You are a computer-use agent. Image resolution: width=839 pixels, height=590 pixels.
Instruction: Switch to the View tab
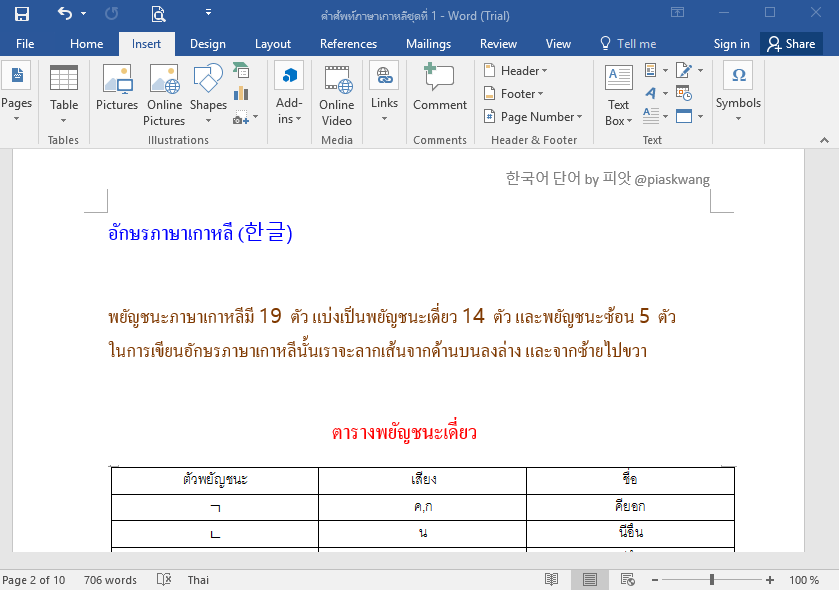558,44
